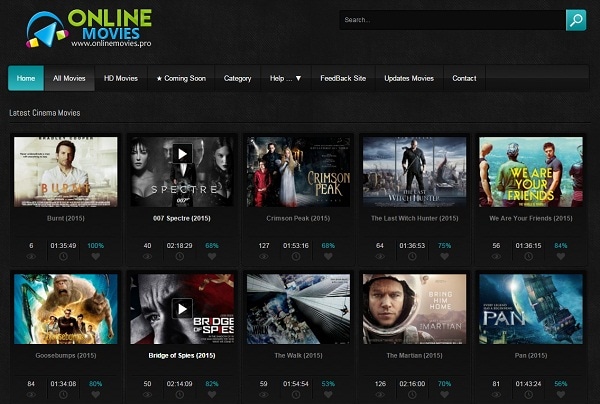Click the 02:18:29 duration on 007 Spectre
The image size is (600, 404).
[179, 246]
